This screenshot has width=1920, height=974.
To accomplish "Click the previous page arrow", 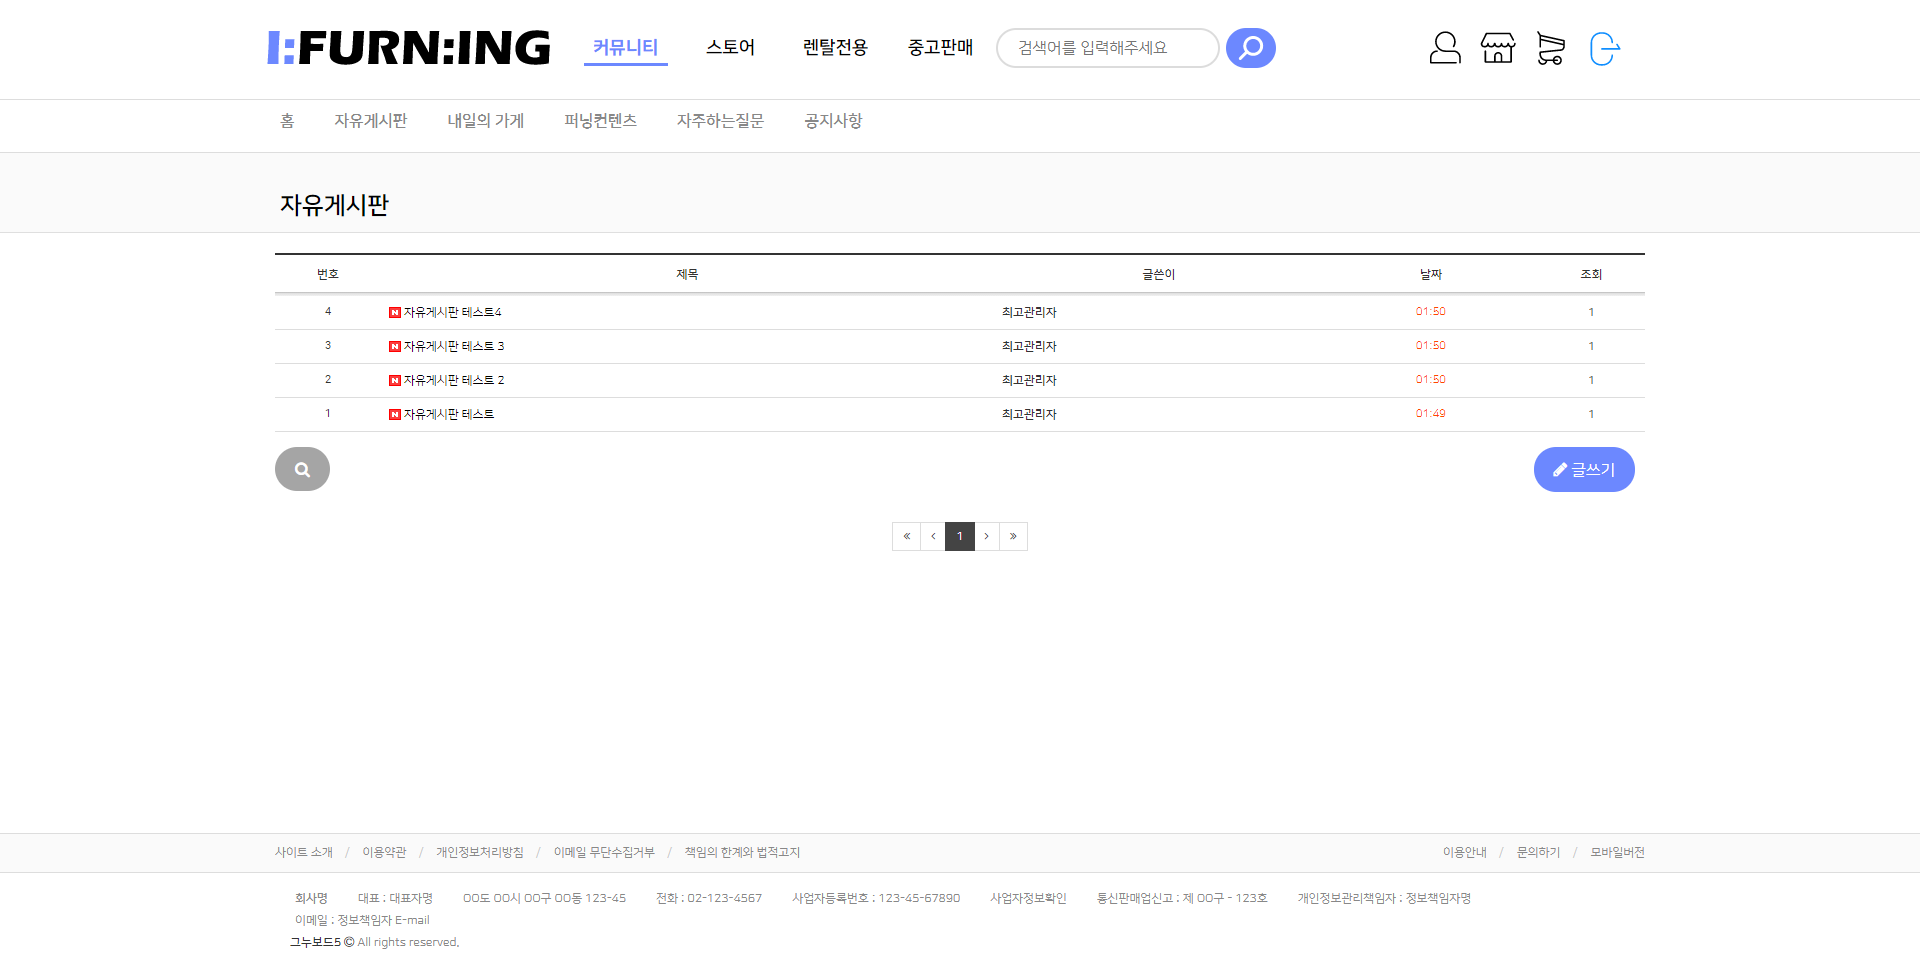I will pyautogui.click(x=933, y=537).
